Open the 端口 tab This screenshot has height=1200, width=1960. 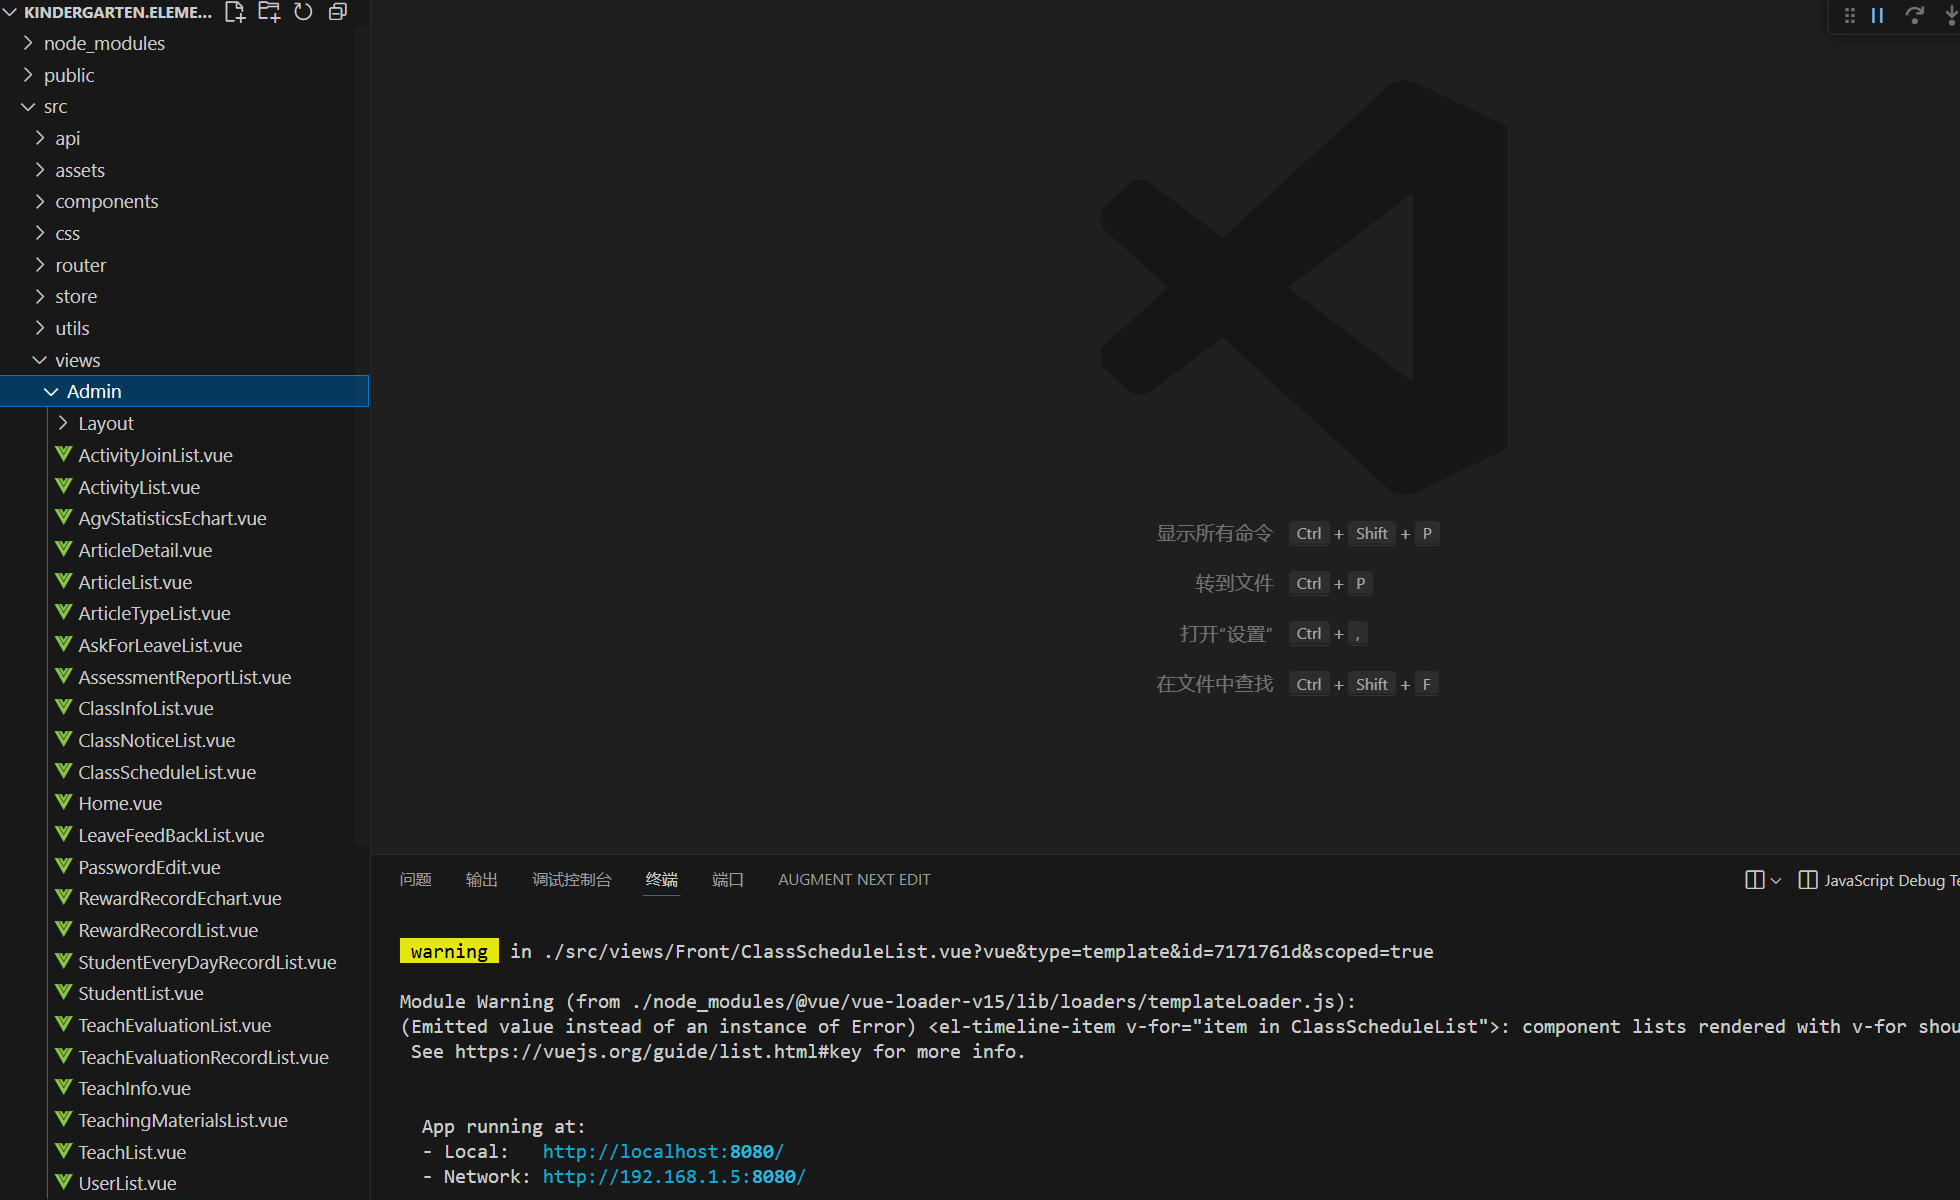click(x=727, y=880)
